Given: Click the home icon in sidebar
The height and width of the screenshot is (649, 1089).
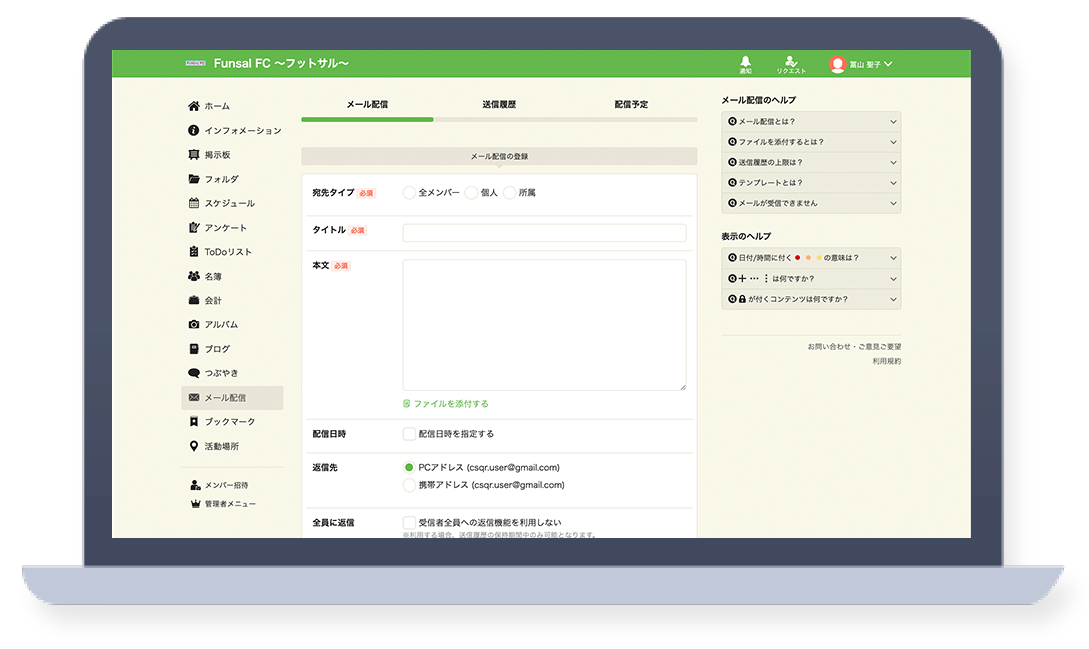Looking at the screenshot, I should pyautogui.click(x=194, y=106).
